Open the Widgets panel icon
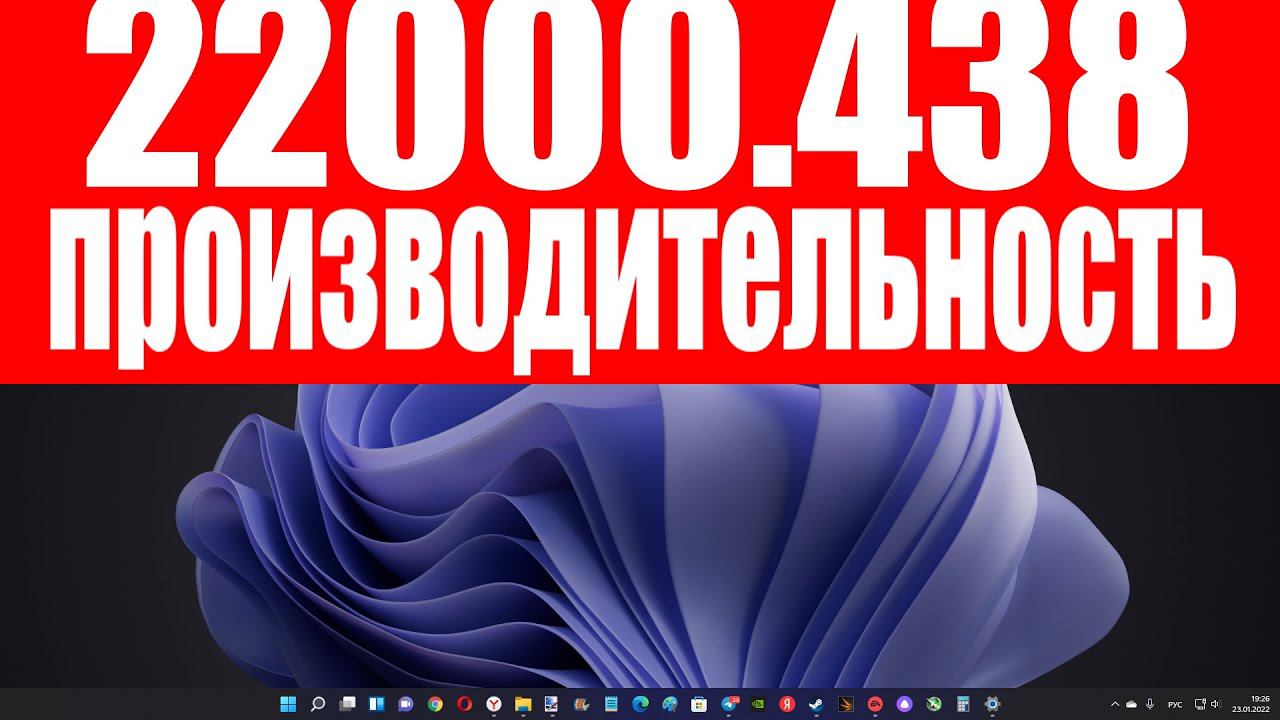 (x=376, y=703)
